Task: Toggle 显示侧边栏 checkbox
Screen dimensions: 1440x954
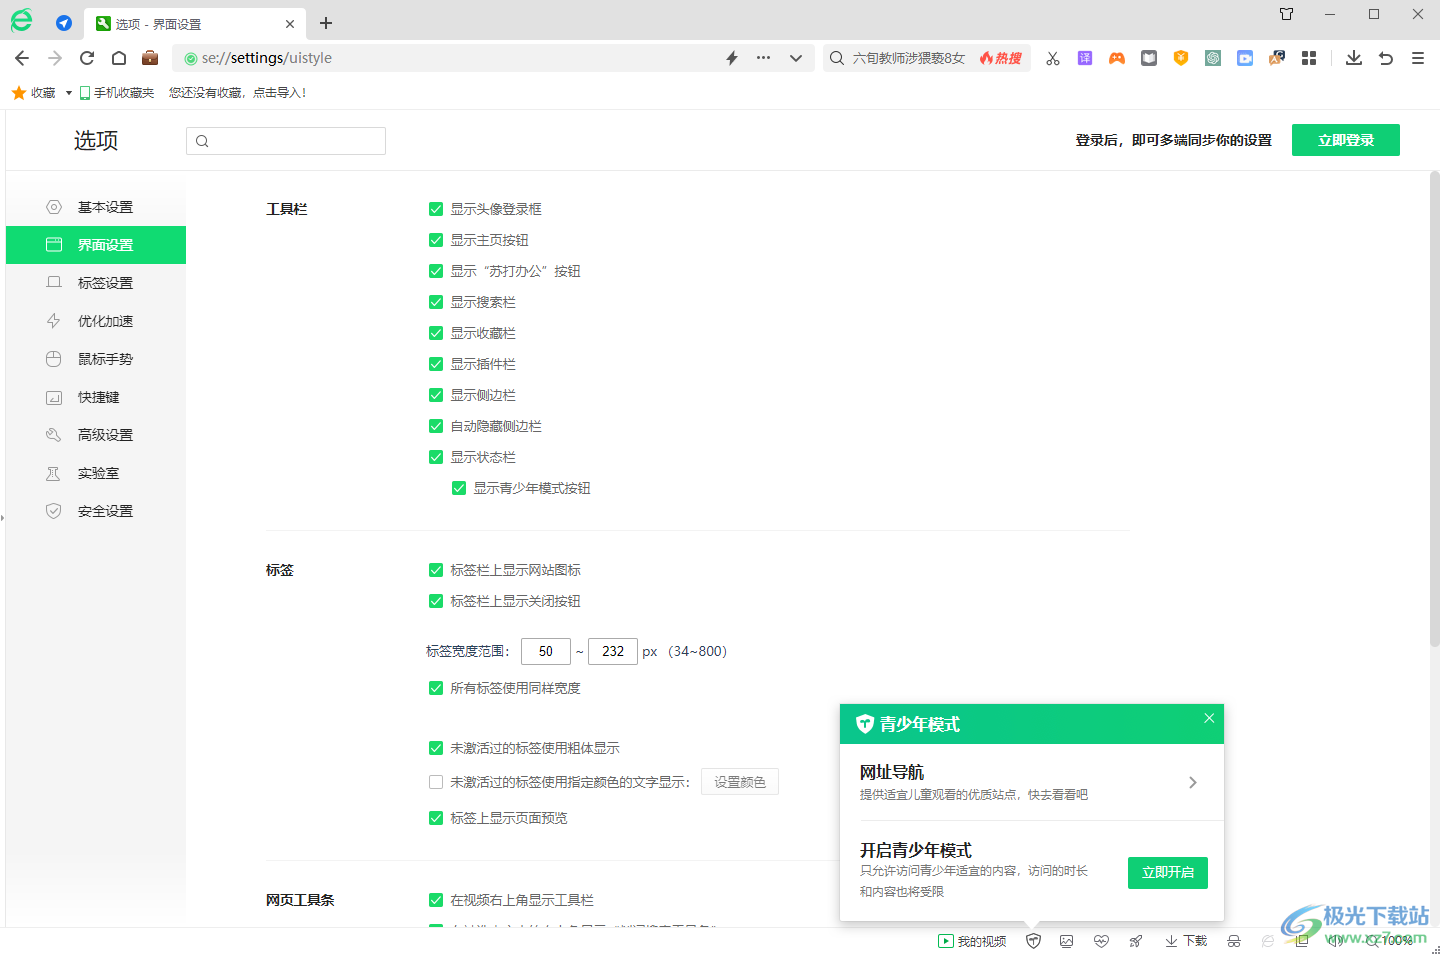Action: click(436, 395)
